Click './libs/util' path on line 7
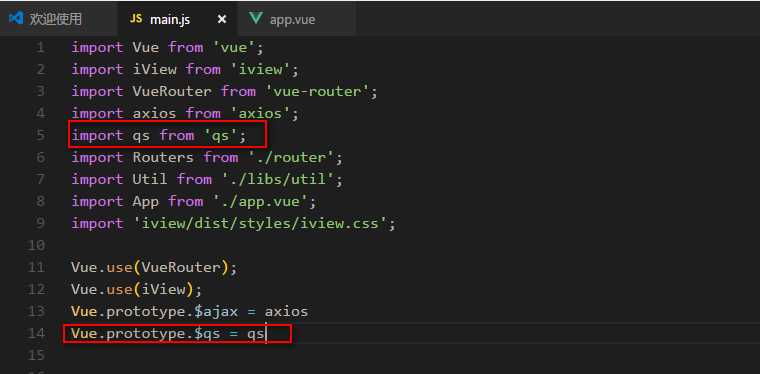Image resolution: width=760 pixels, height=374 pixels. (x=278, y=179)
